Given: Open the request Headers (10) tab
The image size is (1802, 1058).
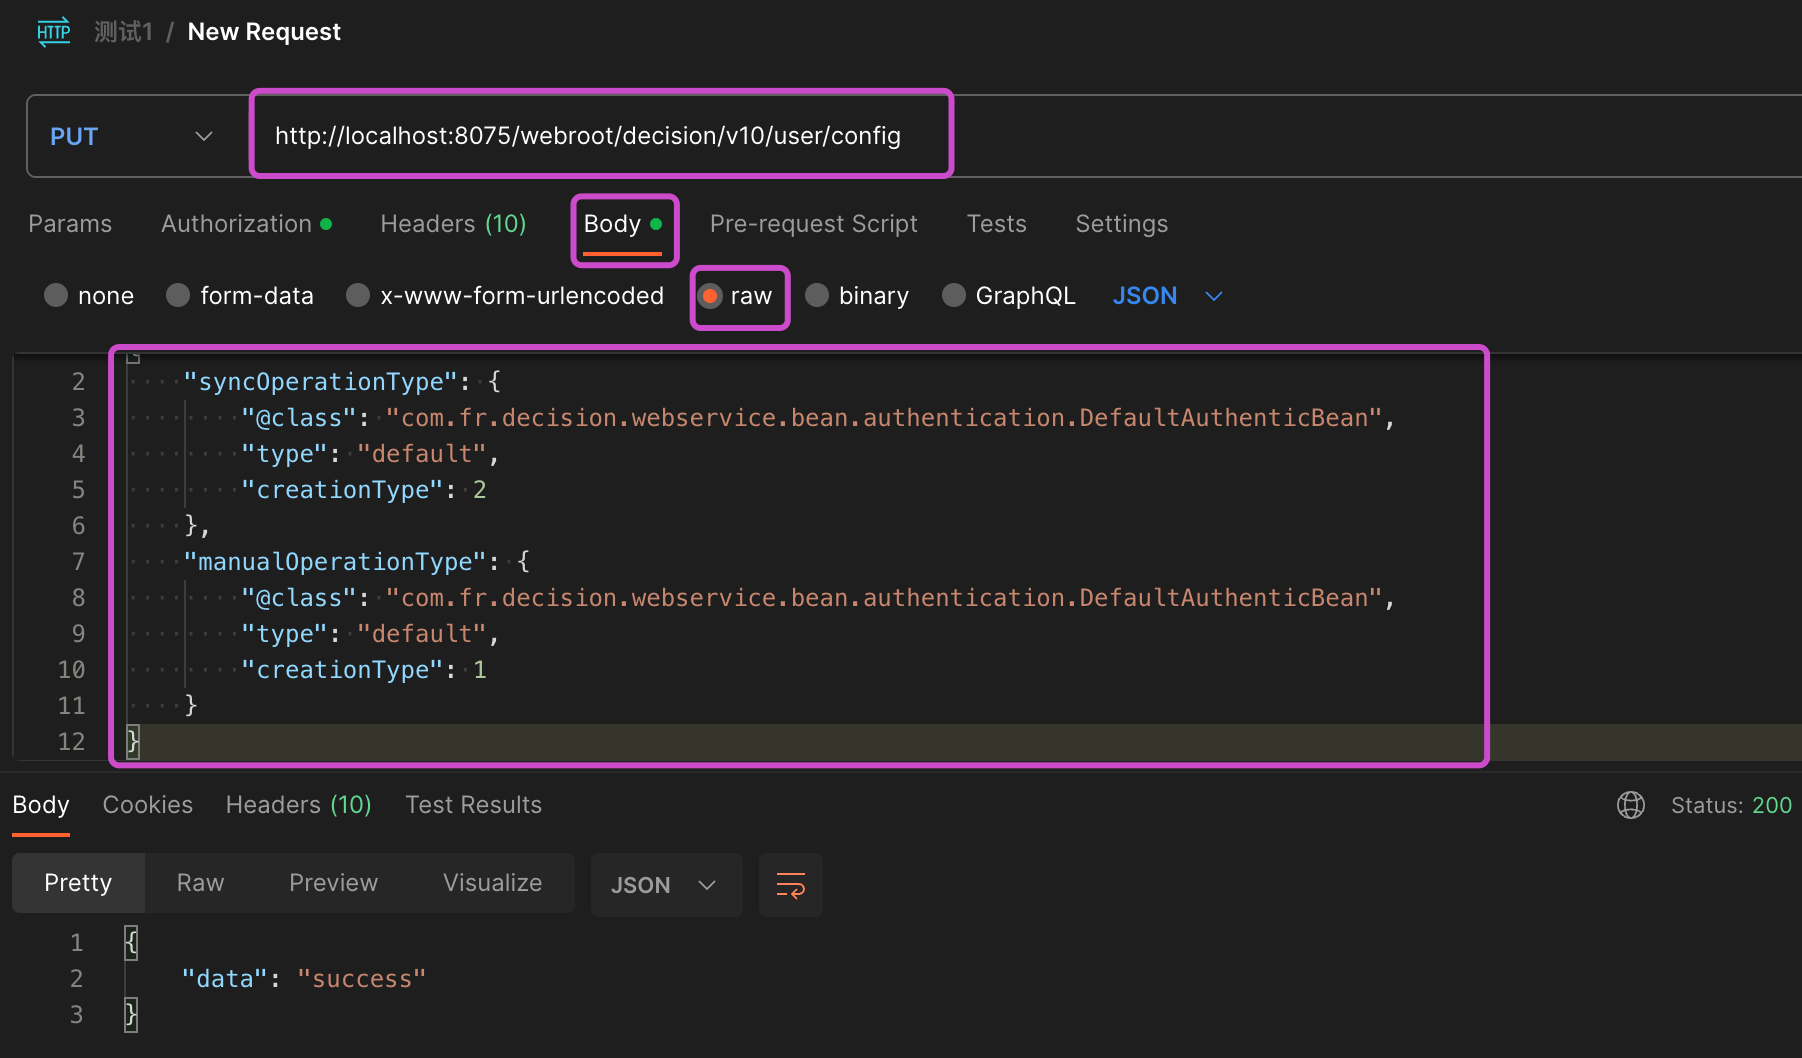Looking at the screenshot, I should coord(453,224).
